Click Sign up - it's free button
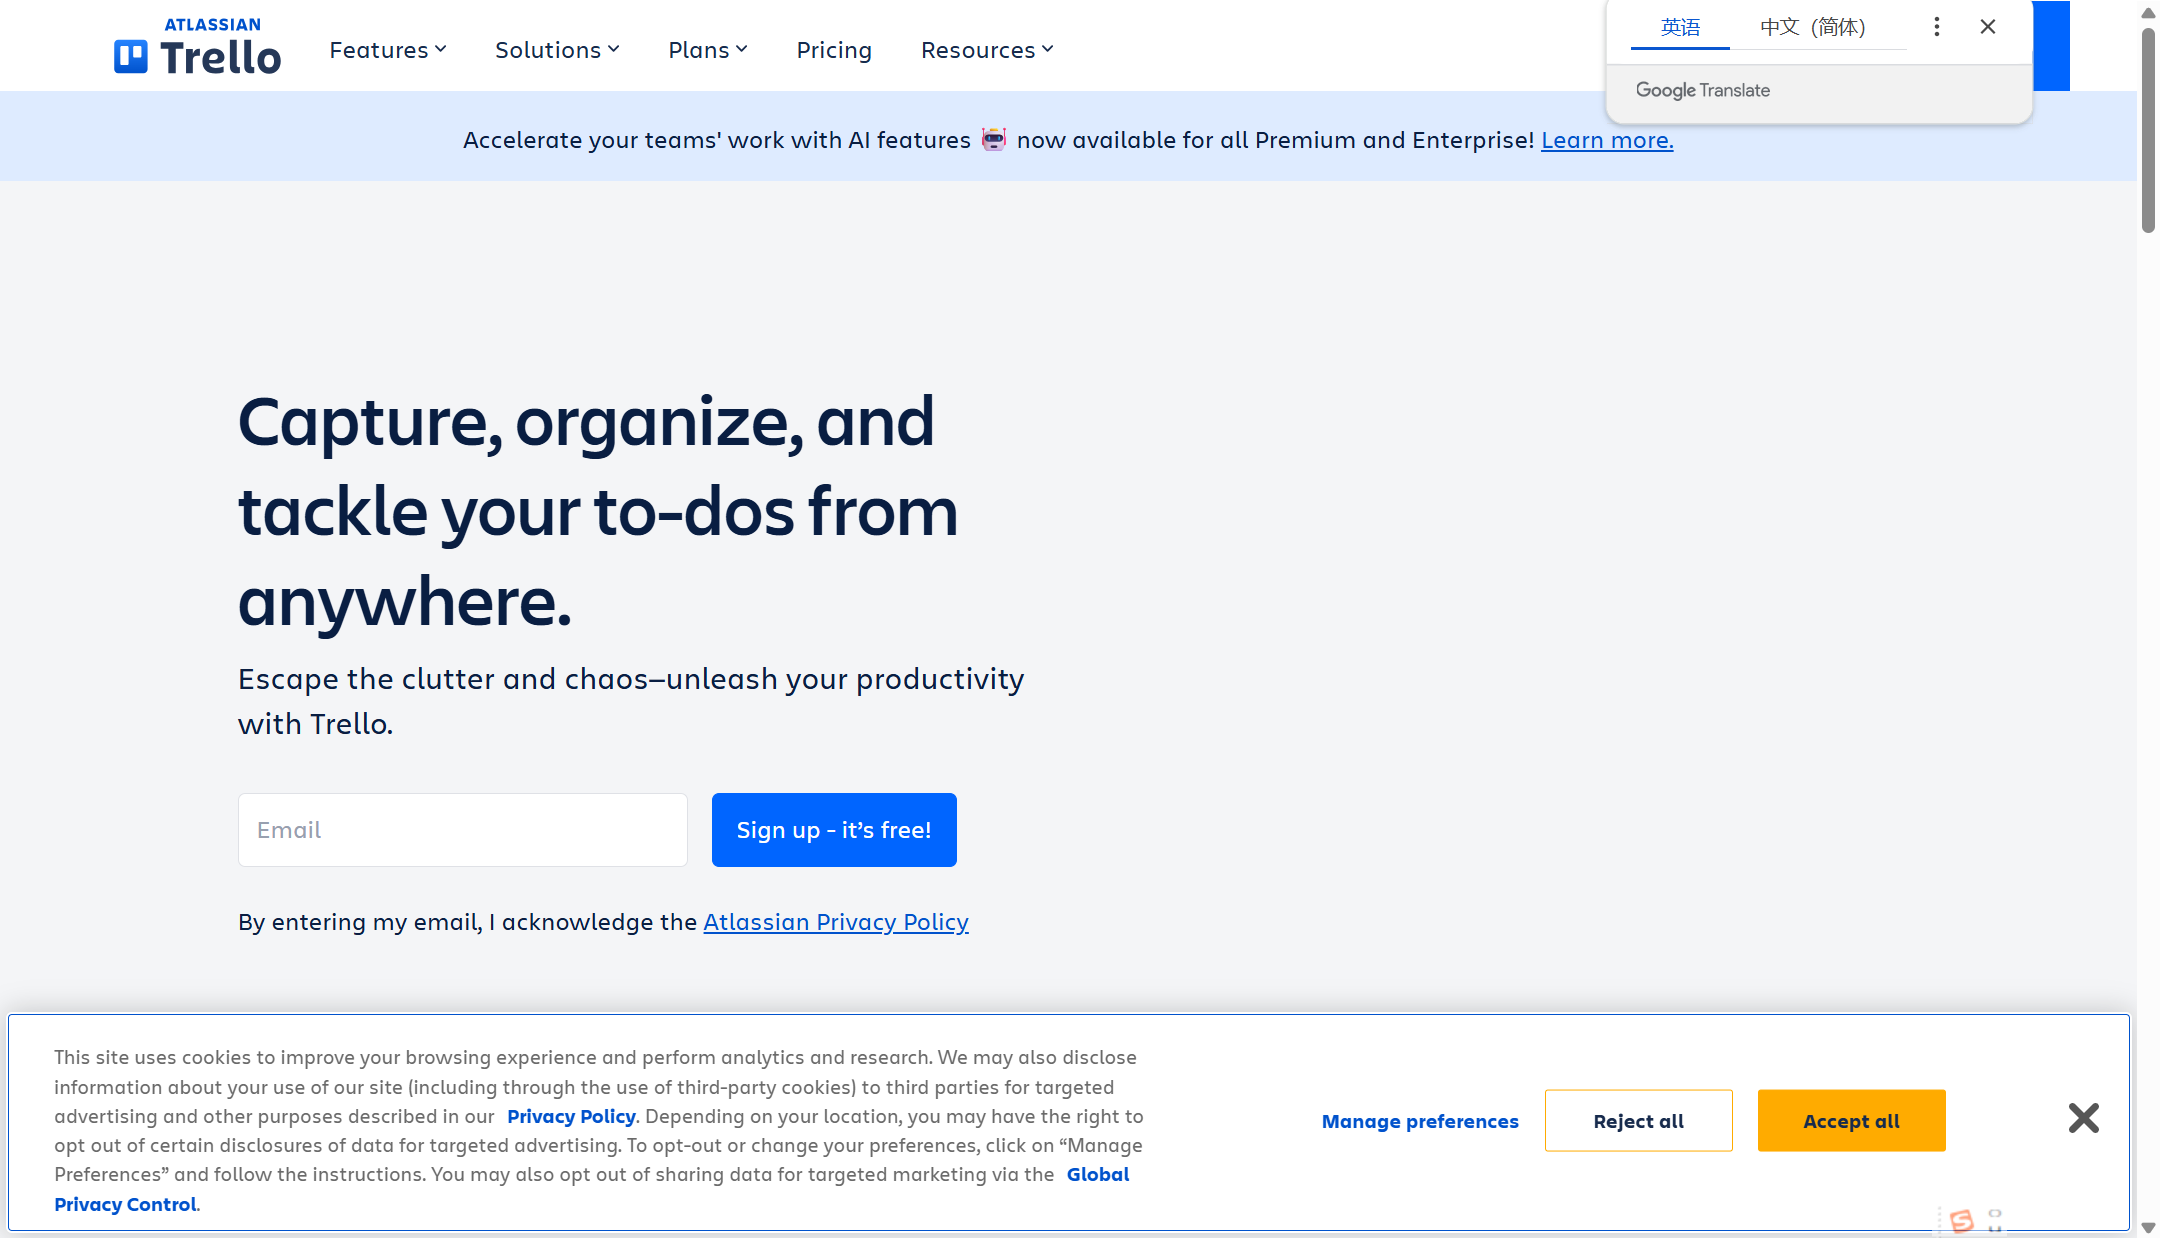 point(834,830)
